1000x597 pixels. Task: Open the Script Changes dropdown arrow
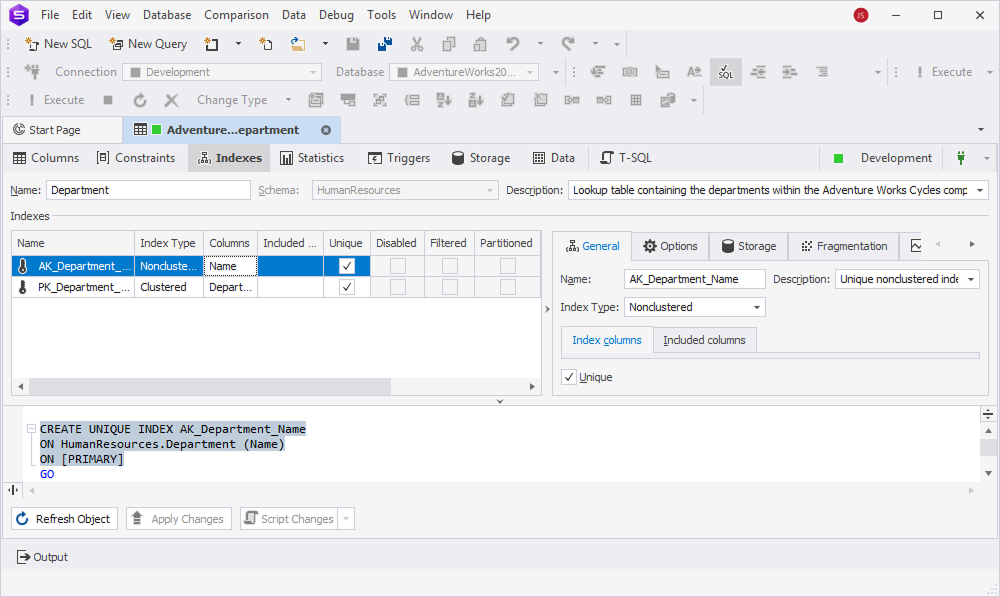346,519
